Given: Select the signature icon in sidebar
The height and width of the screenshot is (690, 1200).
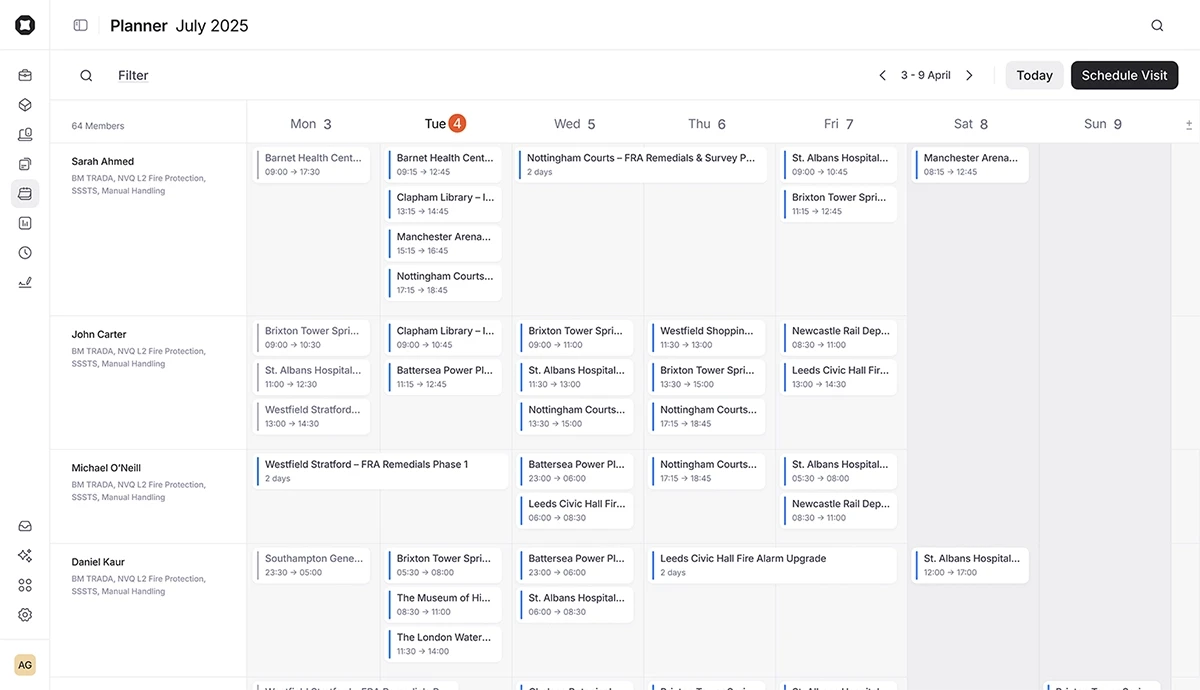Looking at the screenshot, I should [24, 282].
